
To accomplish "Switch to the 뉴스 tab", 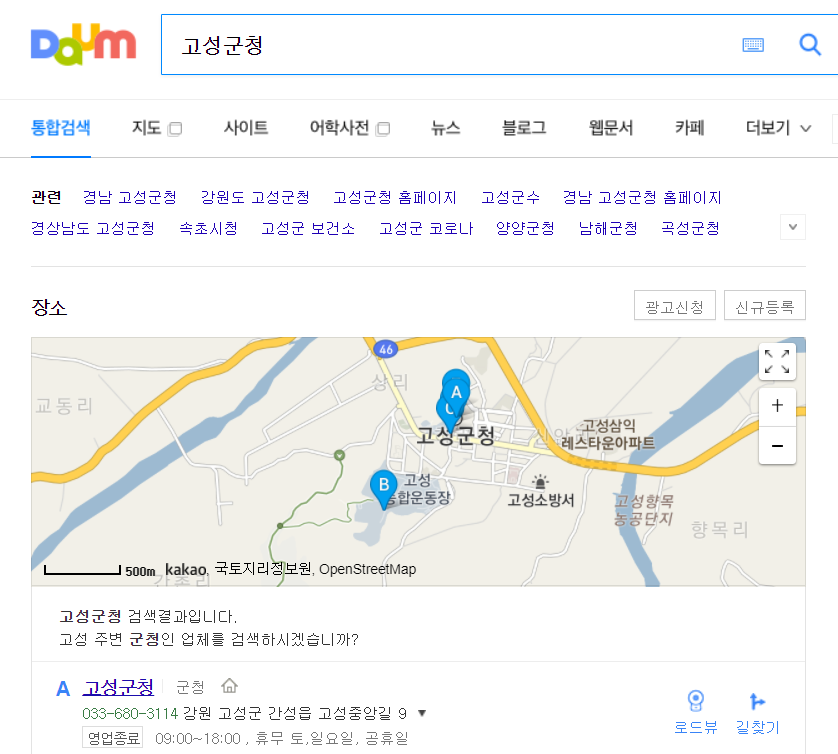I will point(446,128).
